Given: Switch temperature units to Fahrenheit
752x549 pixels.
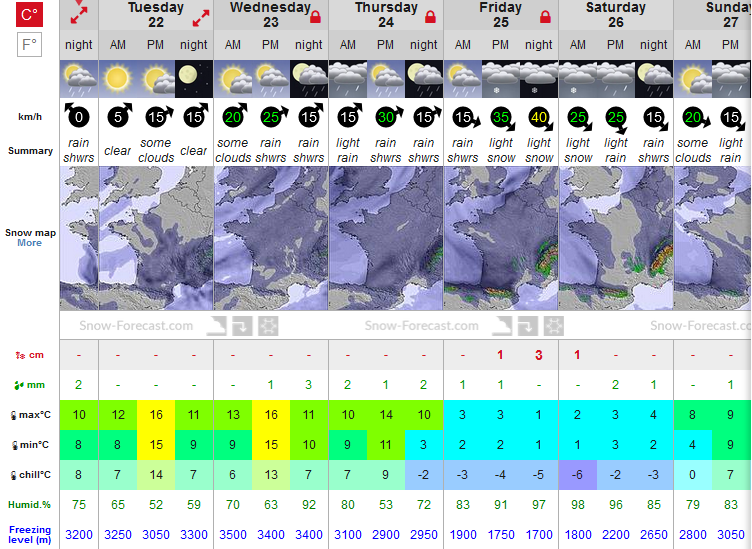Looking at the screenshot, I should click(x=29, y=45).
